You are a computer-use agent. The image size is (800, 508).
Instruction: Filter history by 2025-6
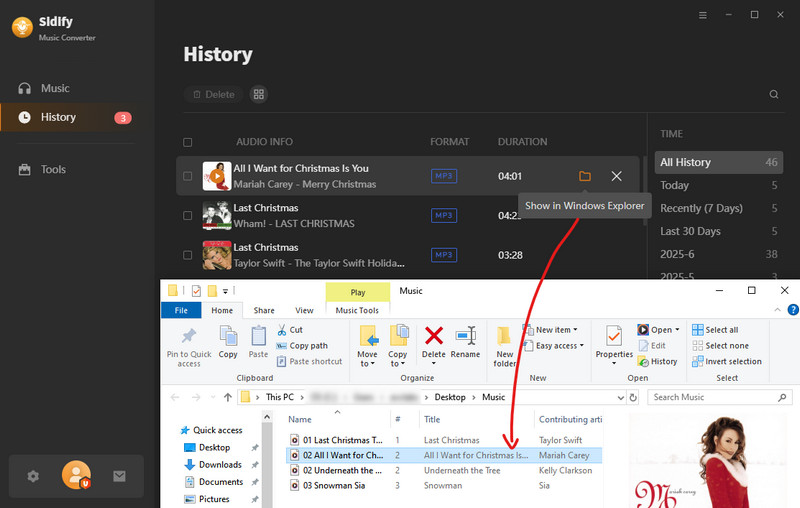718,254
